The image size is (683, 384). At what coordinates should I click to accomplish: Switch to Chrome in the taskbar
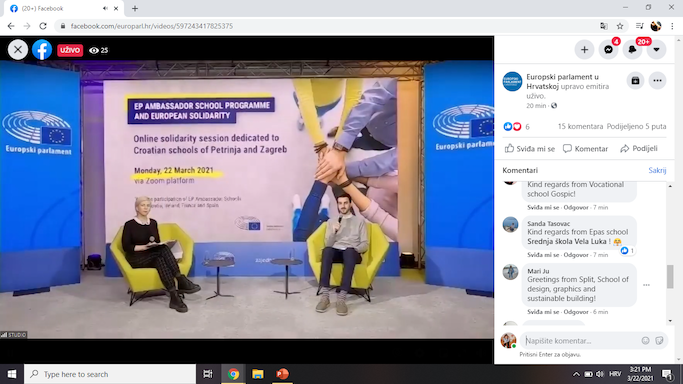coord(233,374)
